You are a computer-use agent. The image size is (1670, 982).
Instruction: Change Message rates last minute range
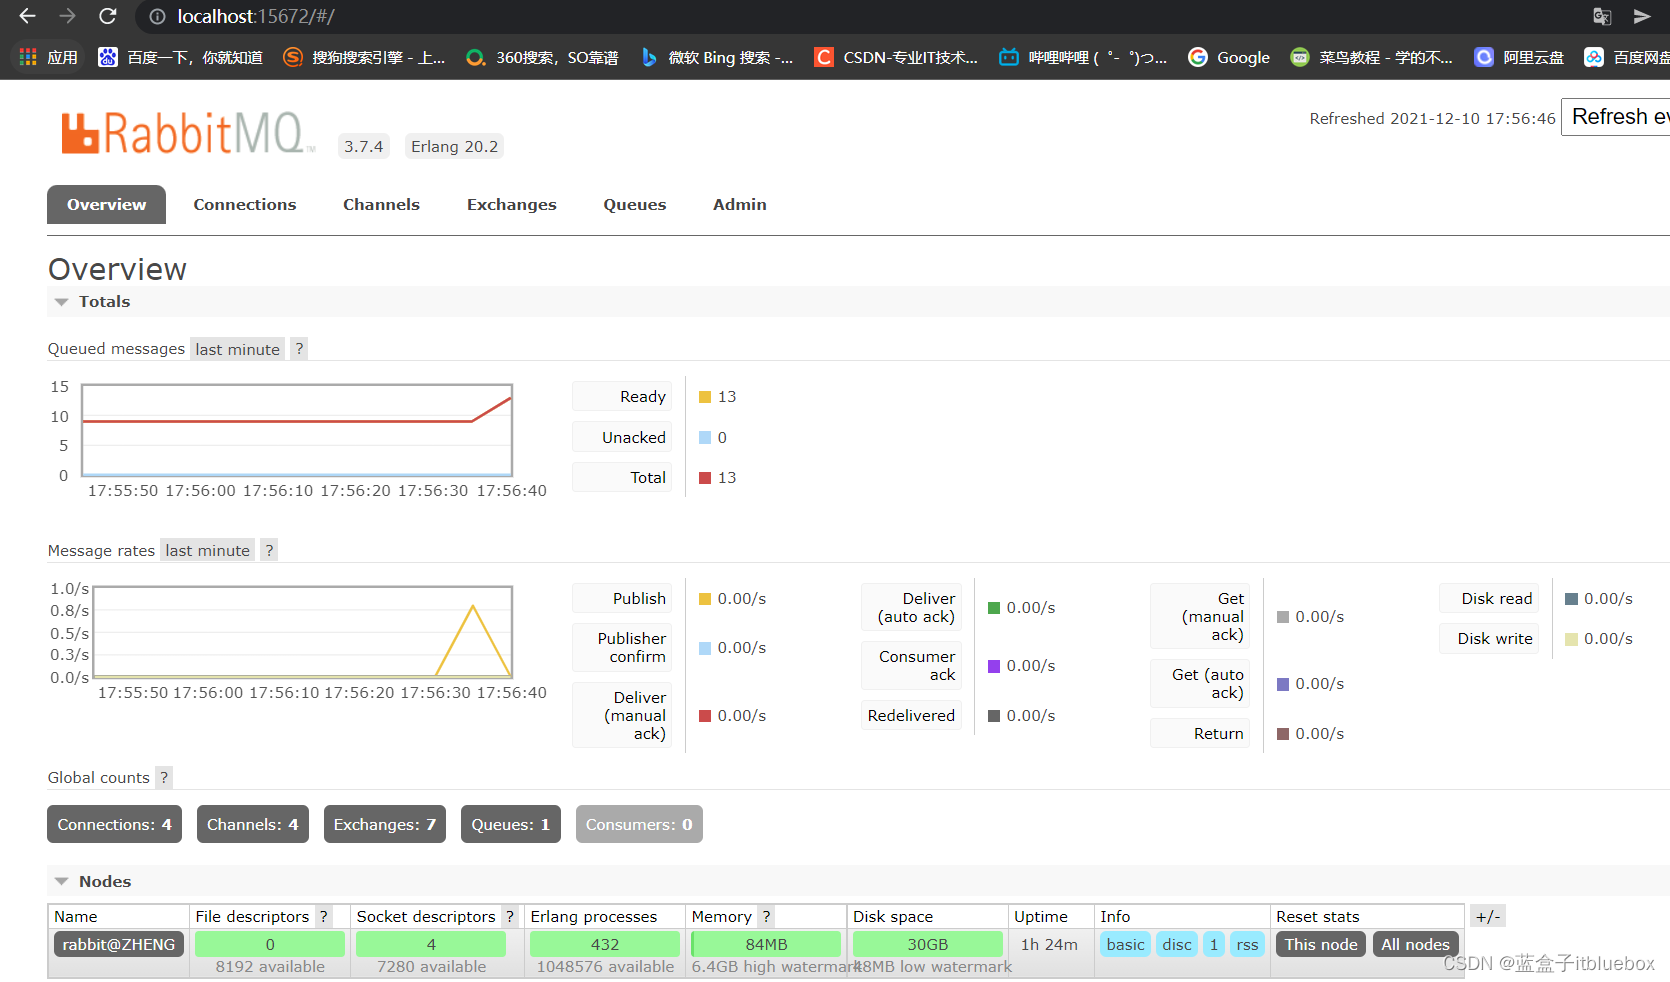coord(207,550)
